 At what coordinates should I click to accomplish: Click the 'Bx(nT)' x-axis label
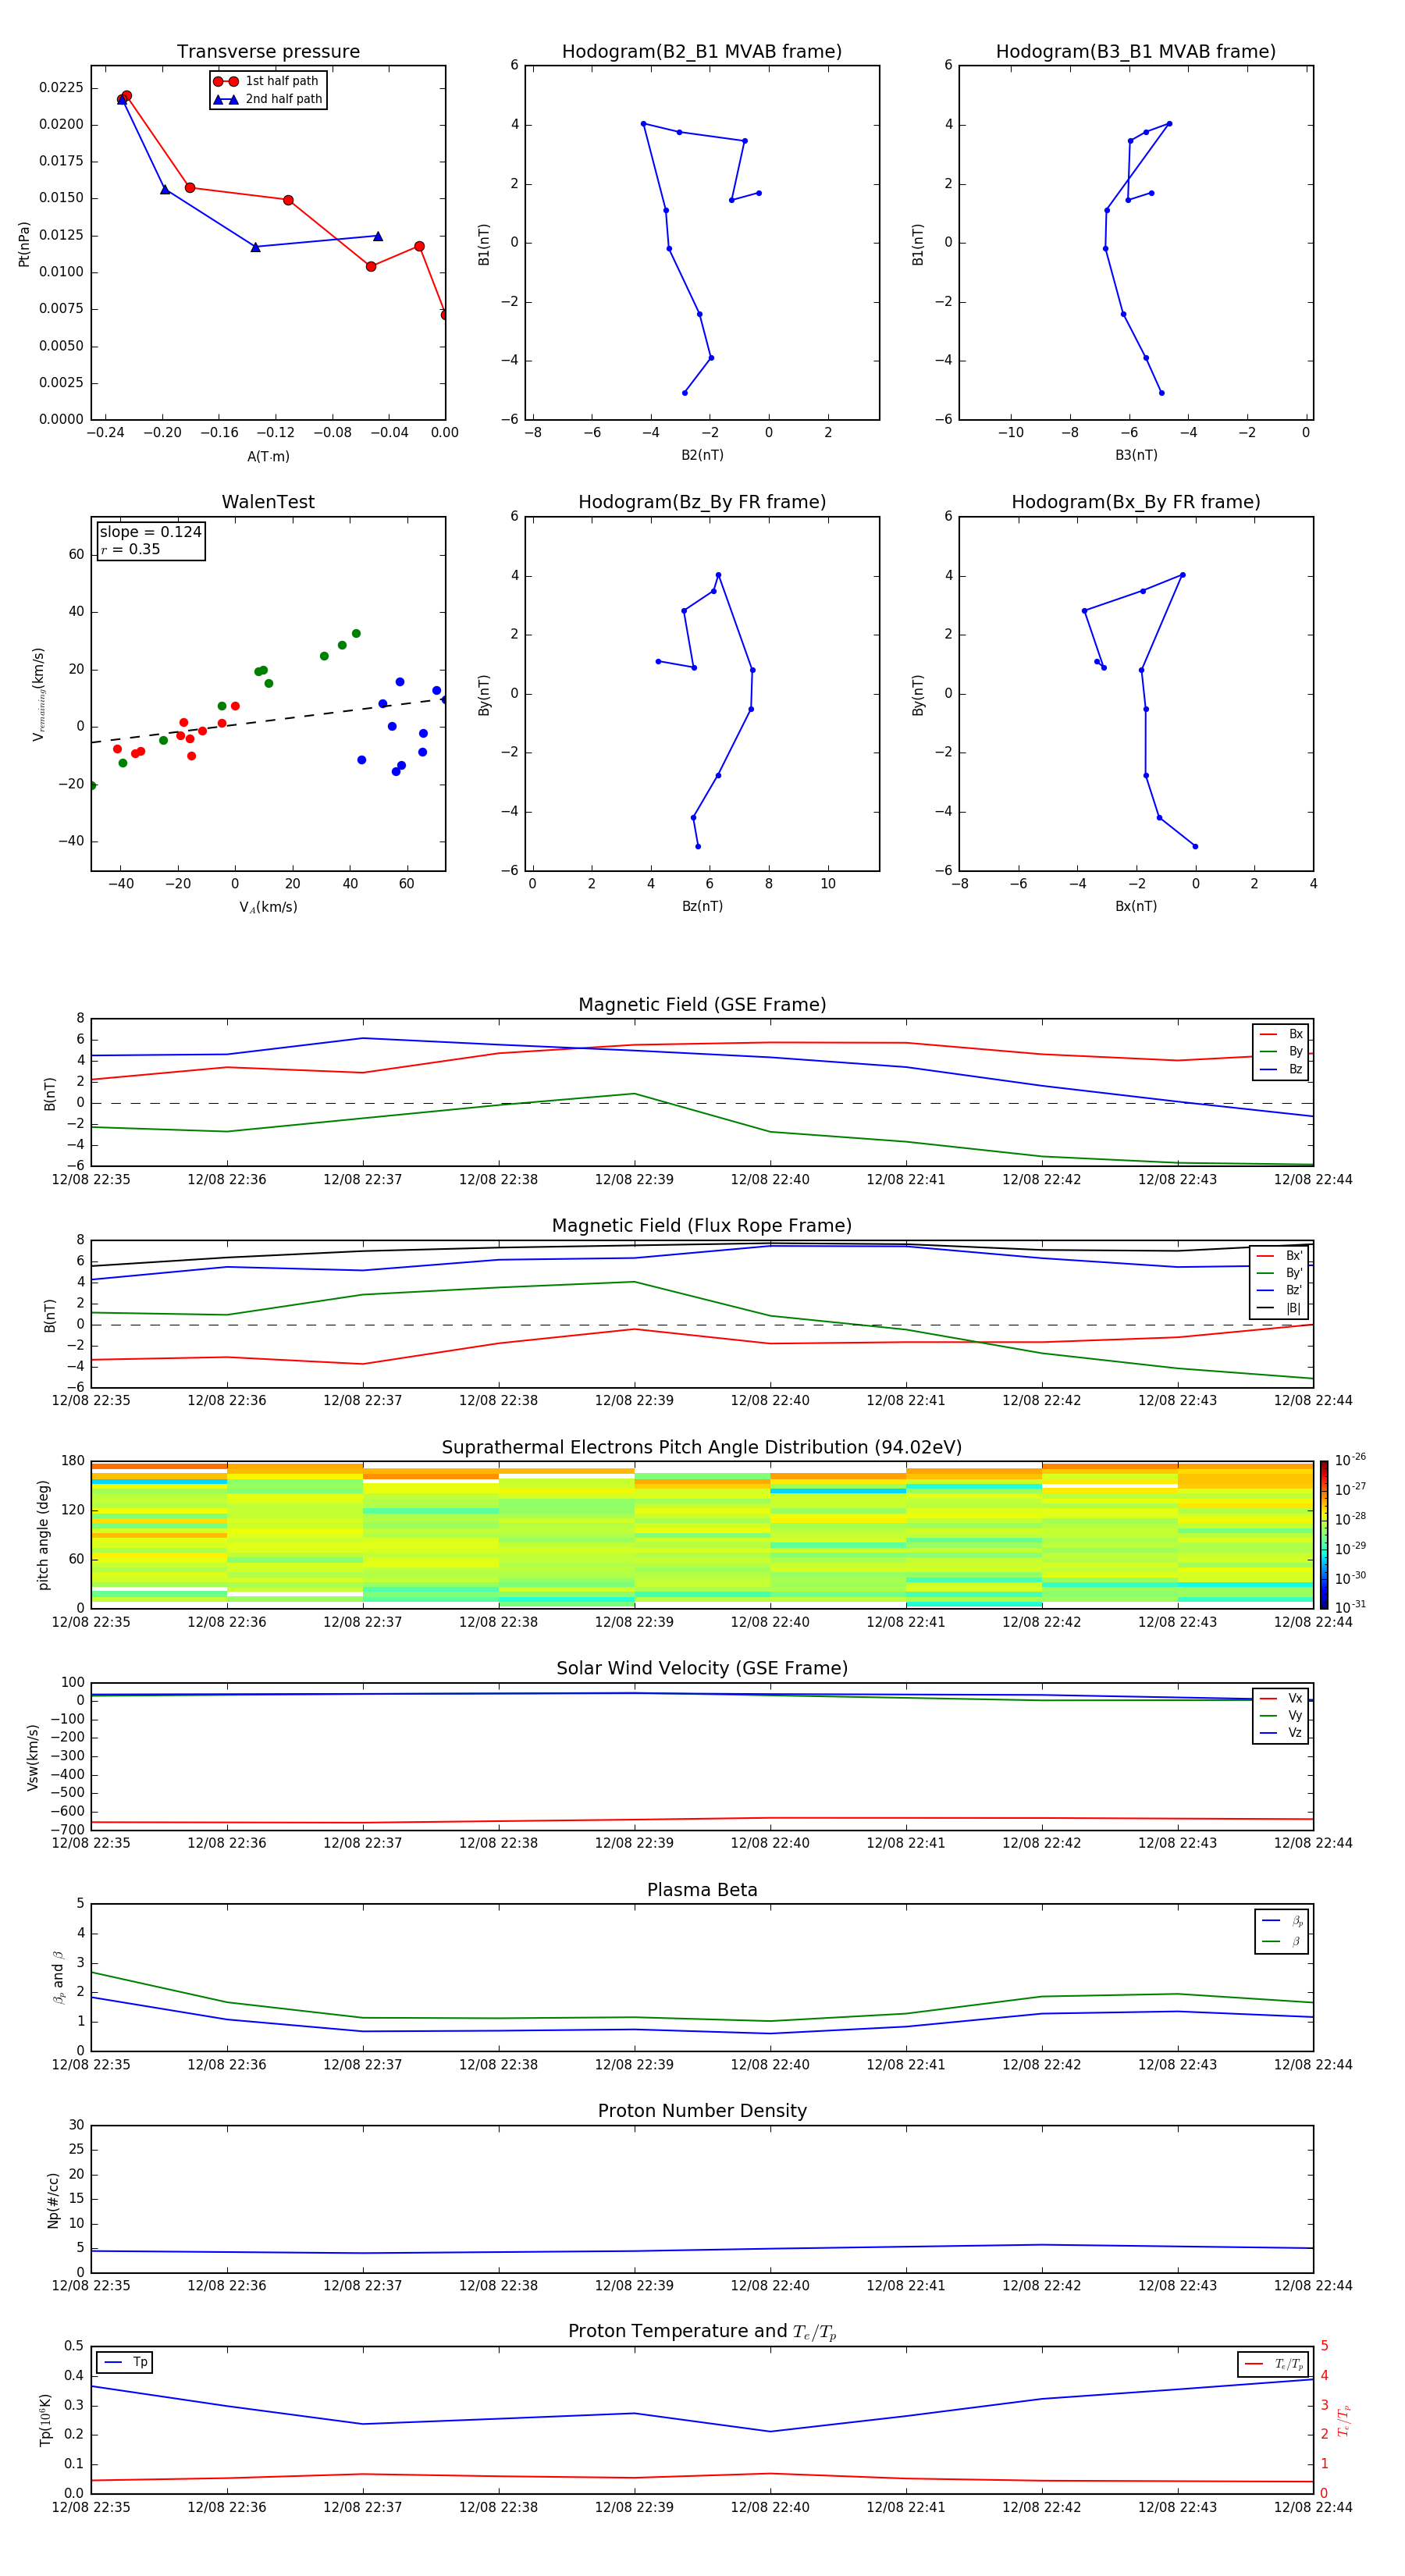coord(1136,906)
